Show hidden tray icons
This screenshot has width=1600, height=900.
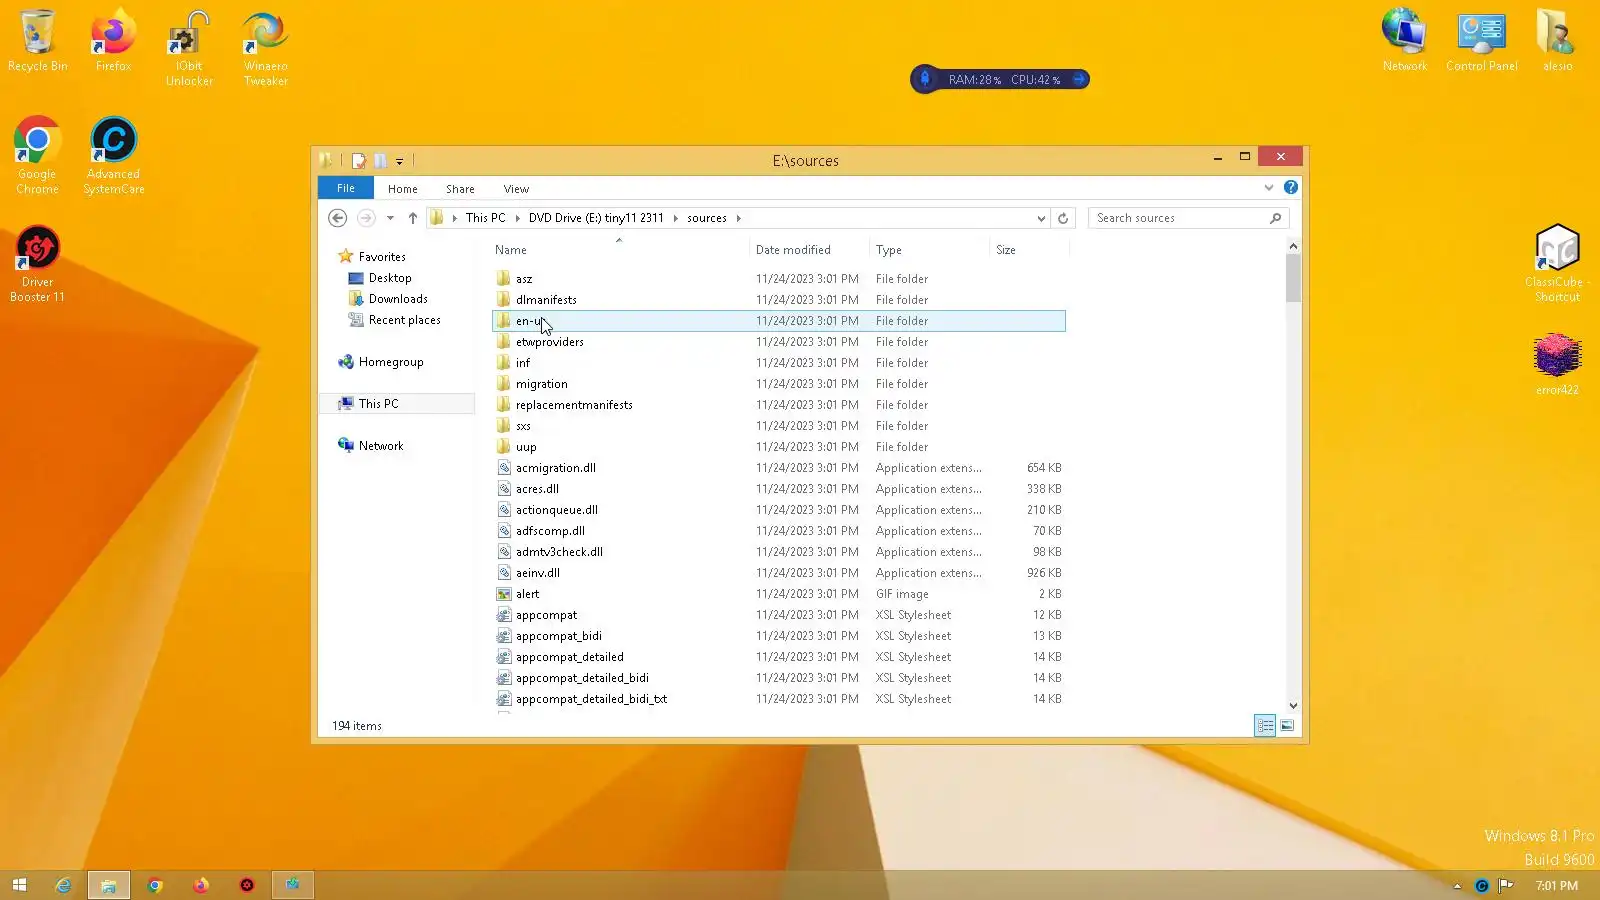click(1457, 886)
